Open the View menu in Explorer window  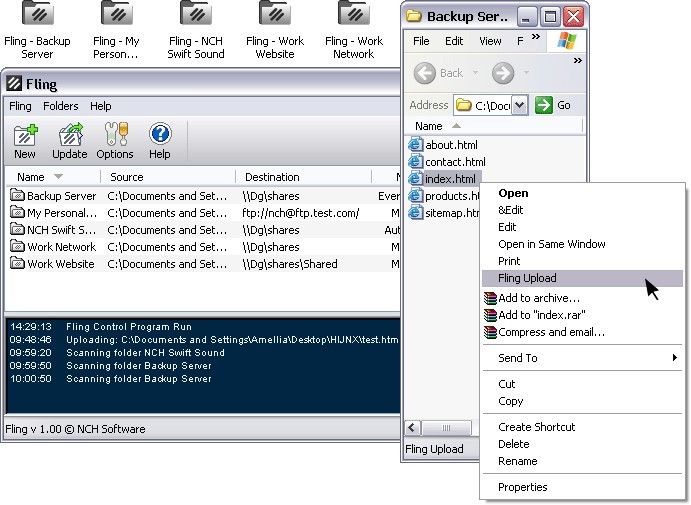point(490,41)
